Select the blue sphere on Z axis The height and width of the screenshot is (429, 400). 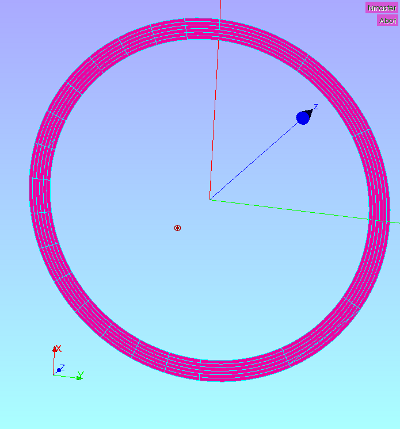pos(303,118)
